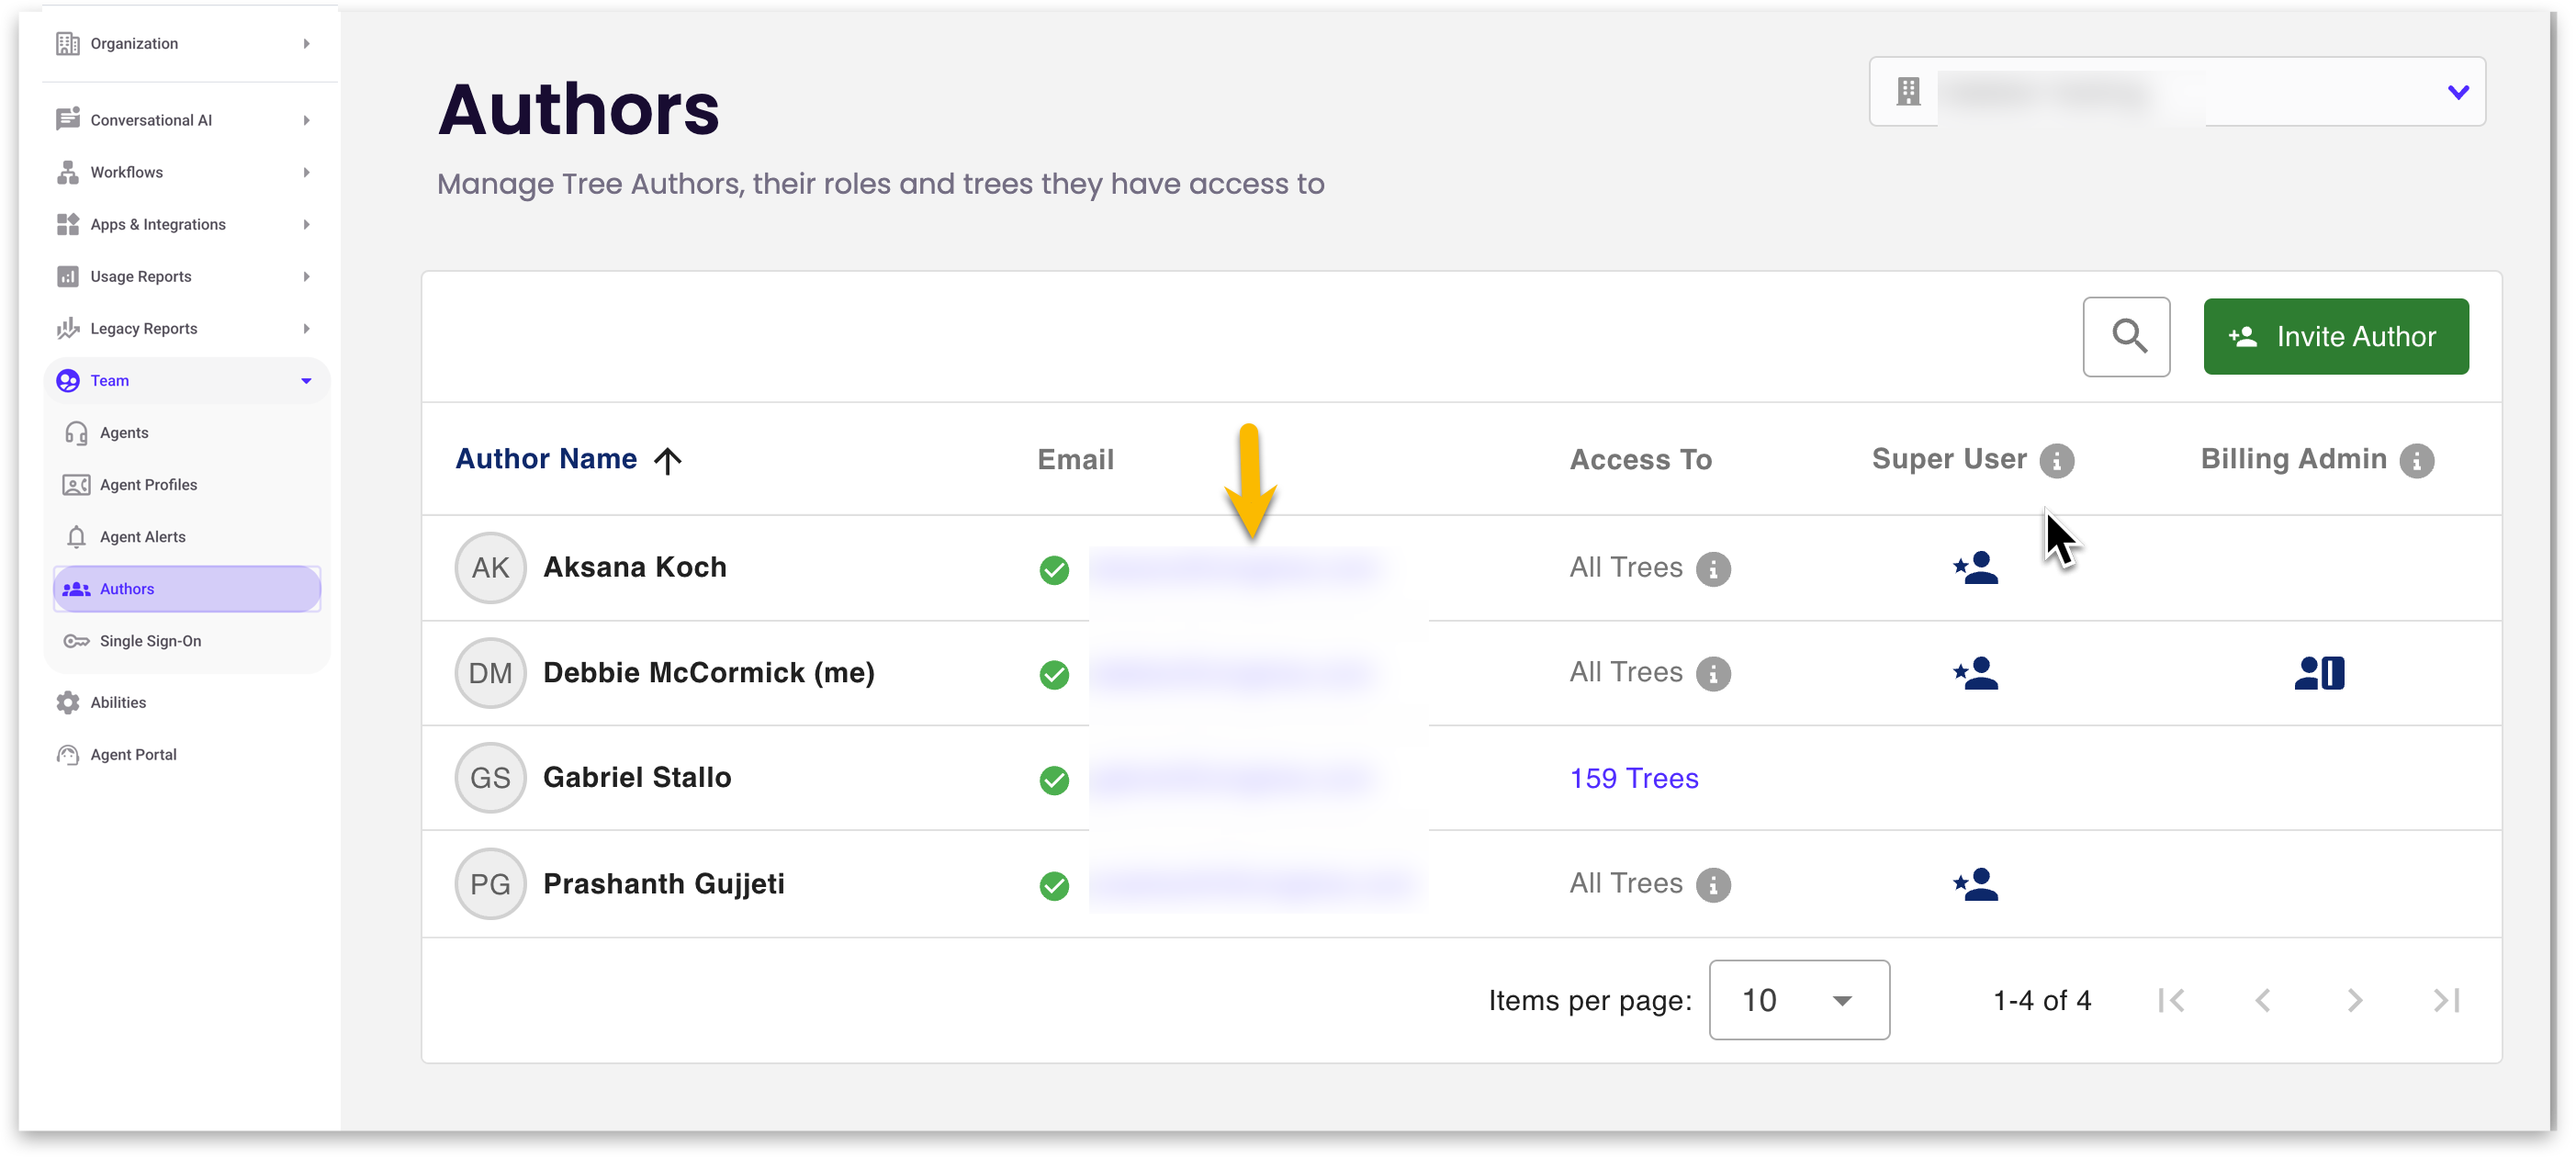Toggle billing admin for Debbie McCormick
This screenshot has height=1157, width=2576.
point(2318,673)
